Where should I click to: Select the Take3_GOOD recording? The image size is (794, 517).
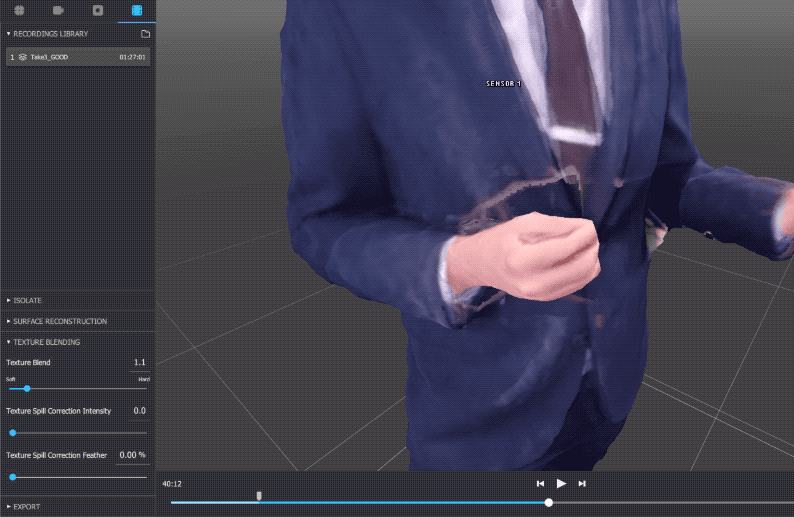click(77, 57)
